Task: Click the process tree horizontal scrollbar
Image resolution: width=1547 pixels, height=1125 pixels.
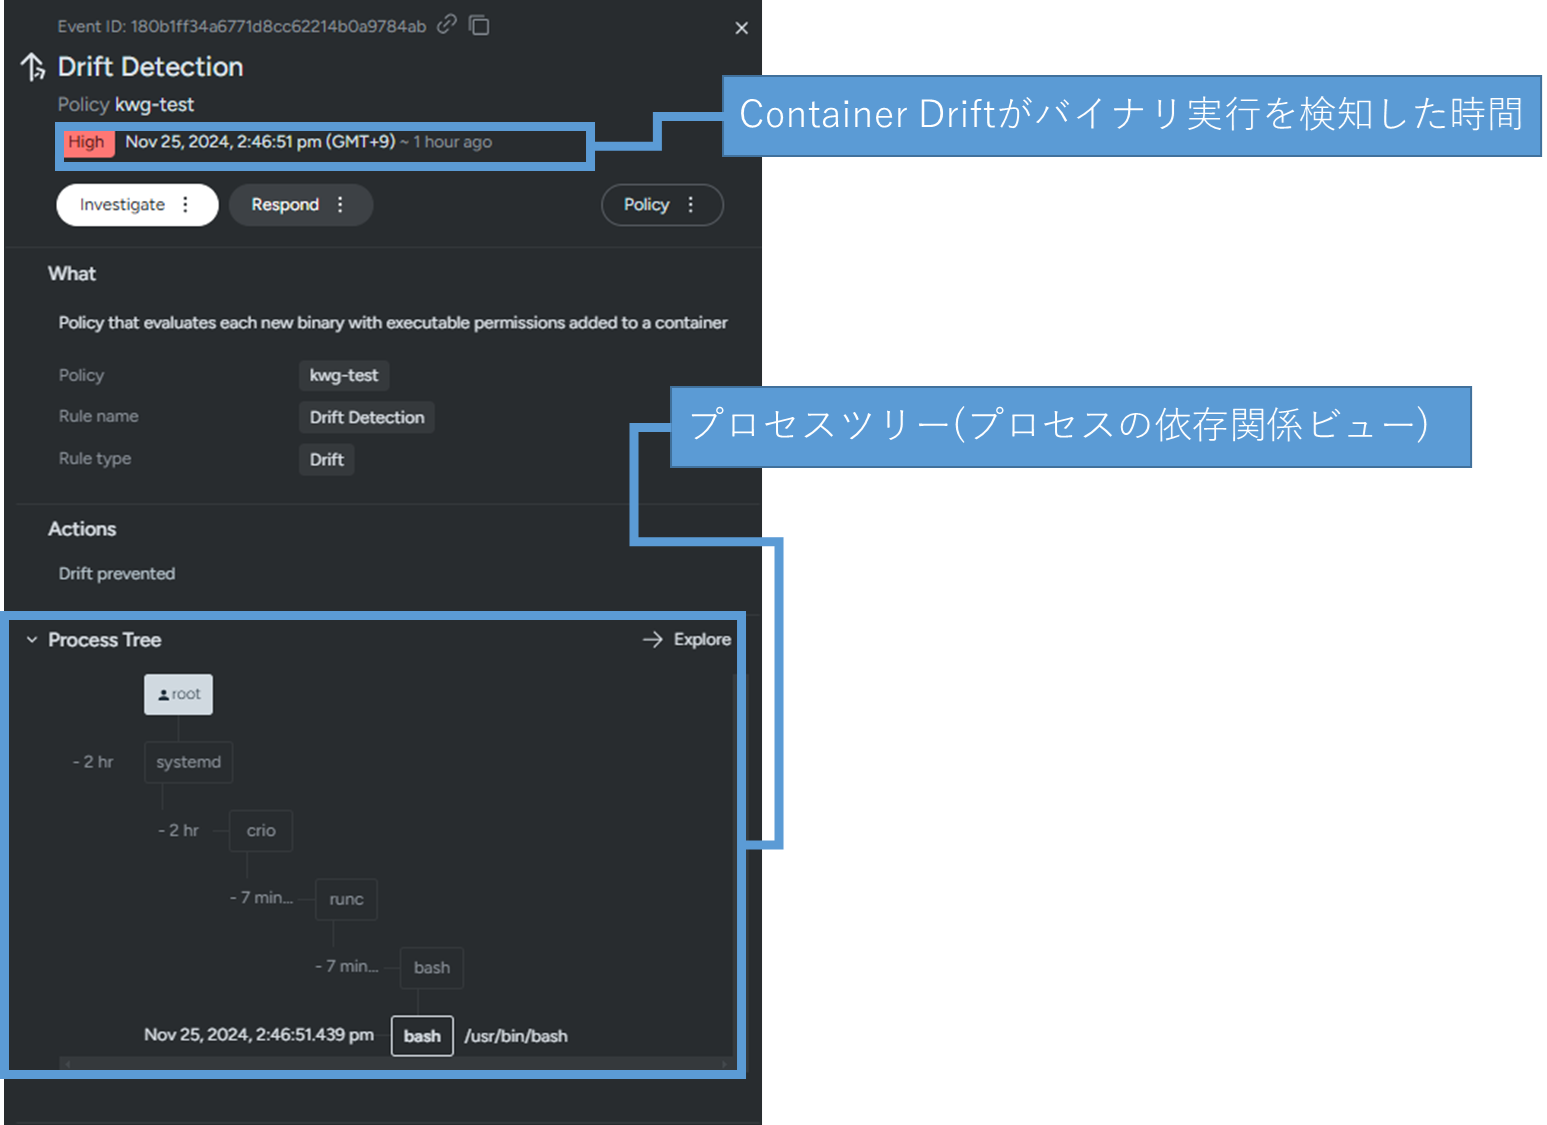Action: [x=395, y=1063]
